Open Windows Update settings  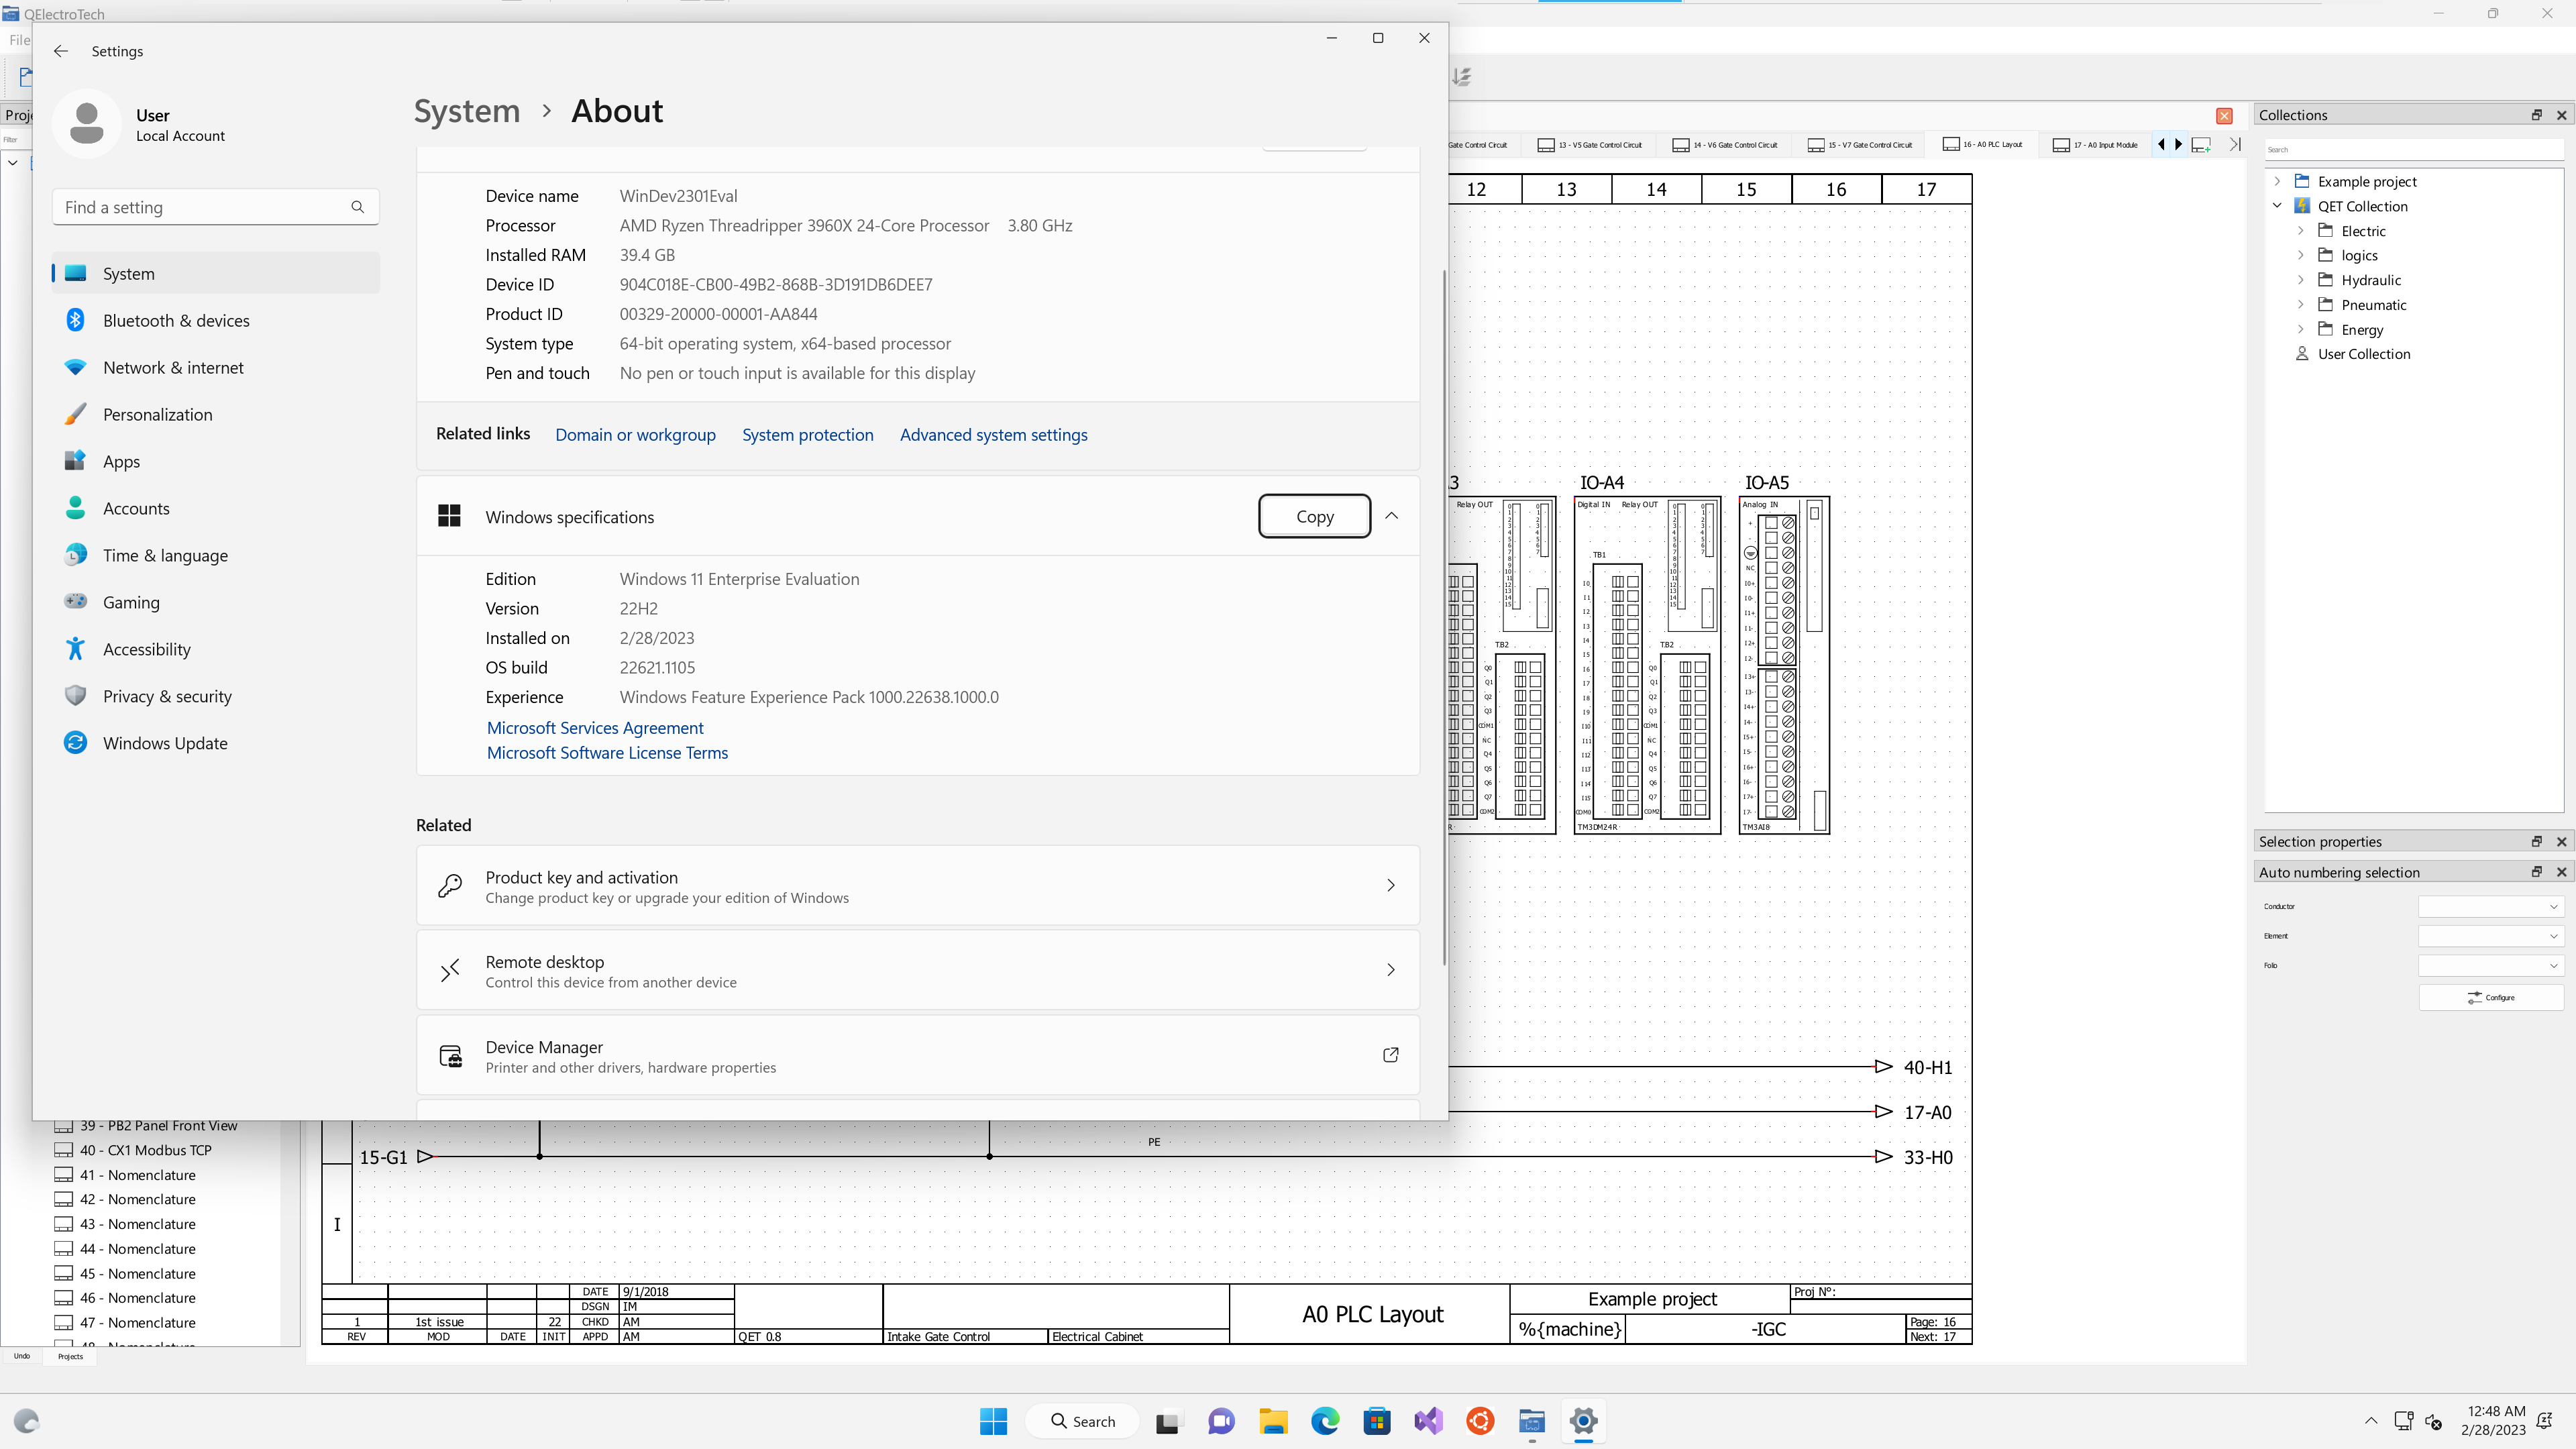(x=216, y=743)
